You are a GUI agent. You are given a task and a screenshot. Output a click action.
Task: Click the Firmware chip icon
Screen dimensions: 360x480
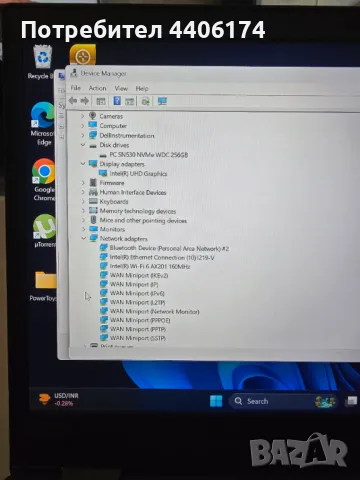[x=93, y=183]
